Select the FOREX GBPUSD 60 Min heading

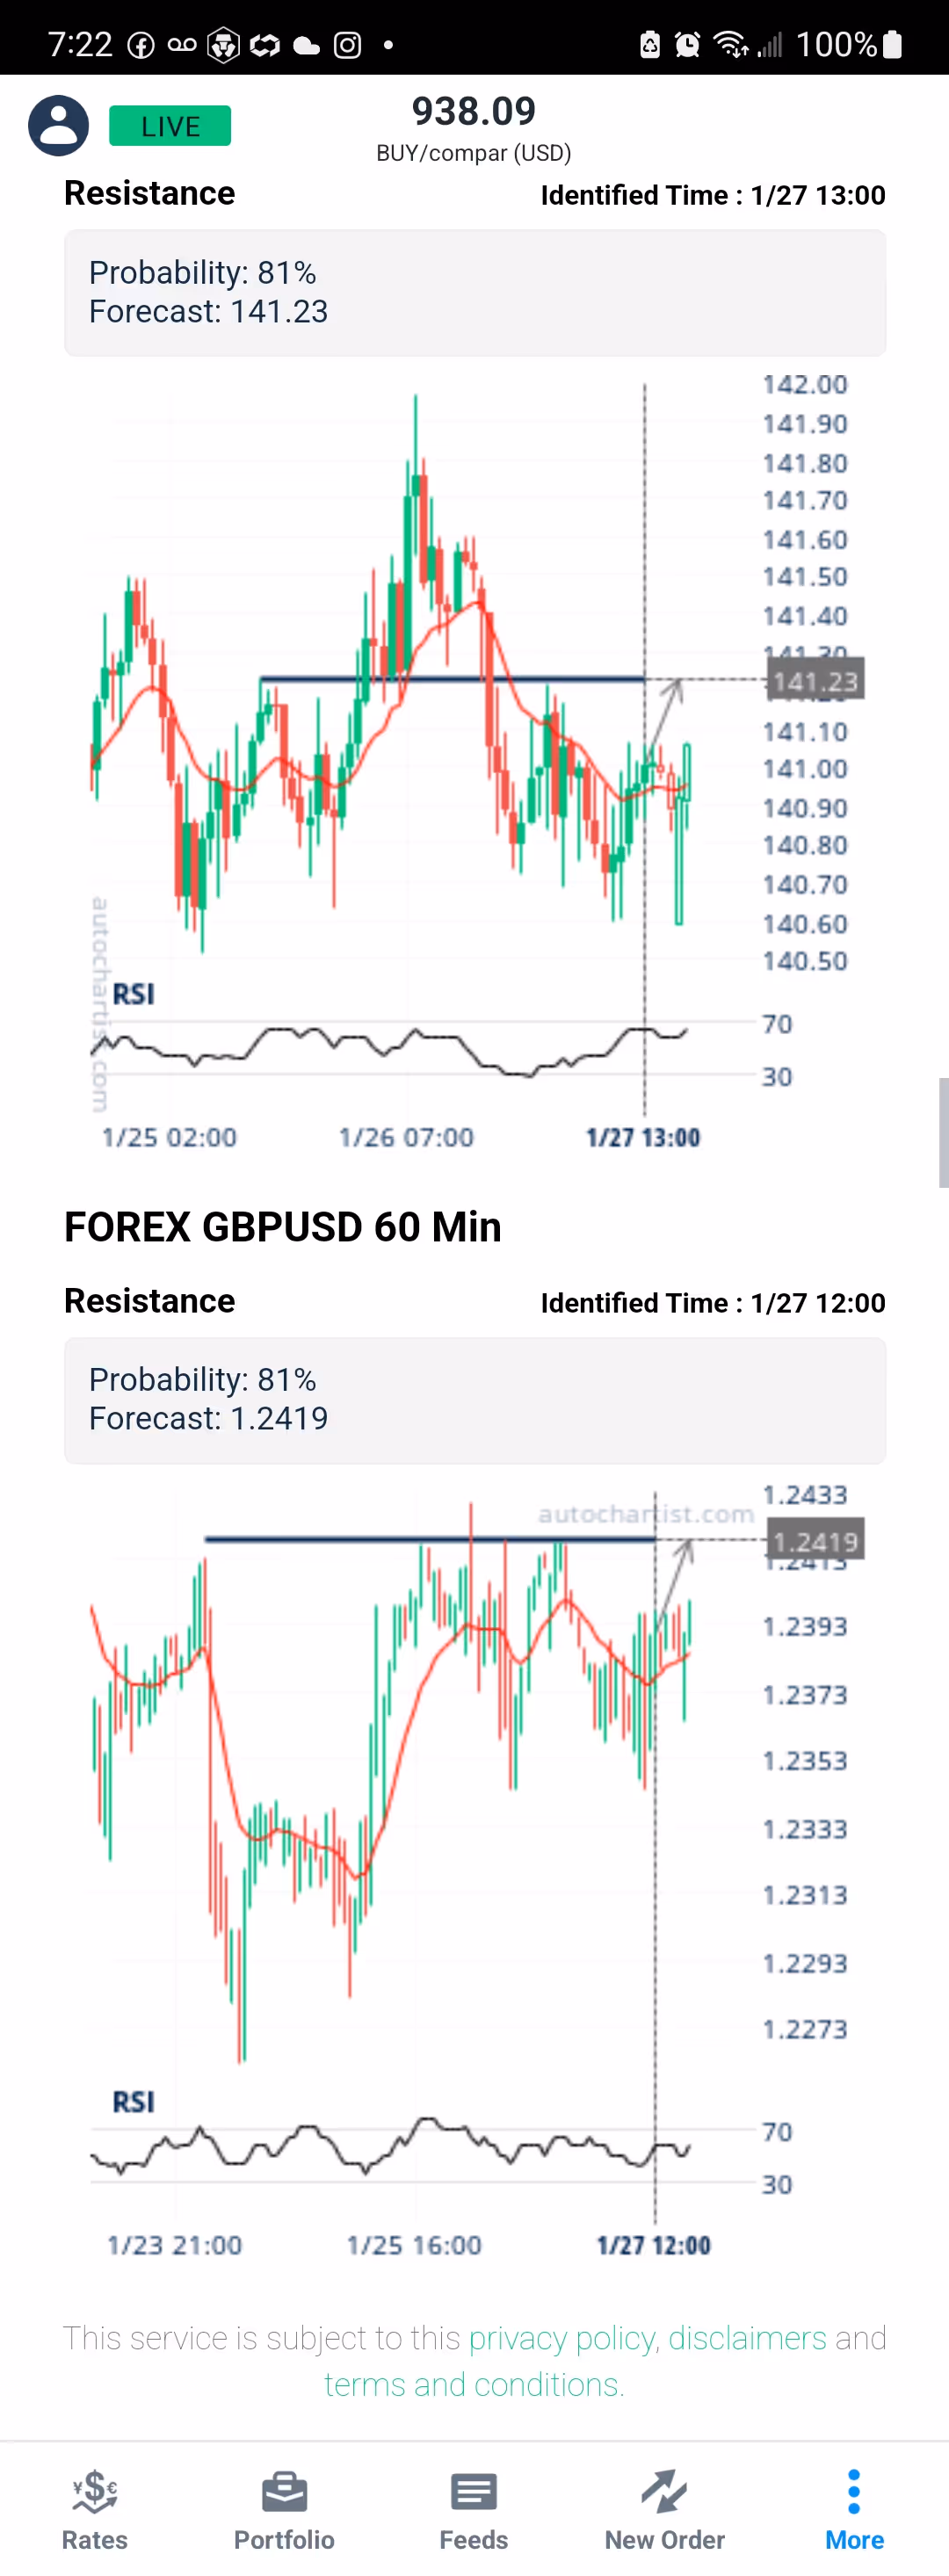tap(283, 1227)
